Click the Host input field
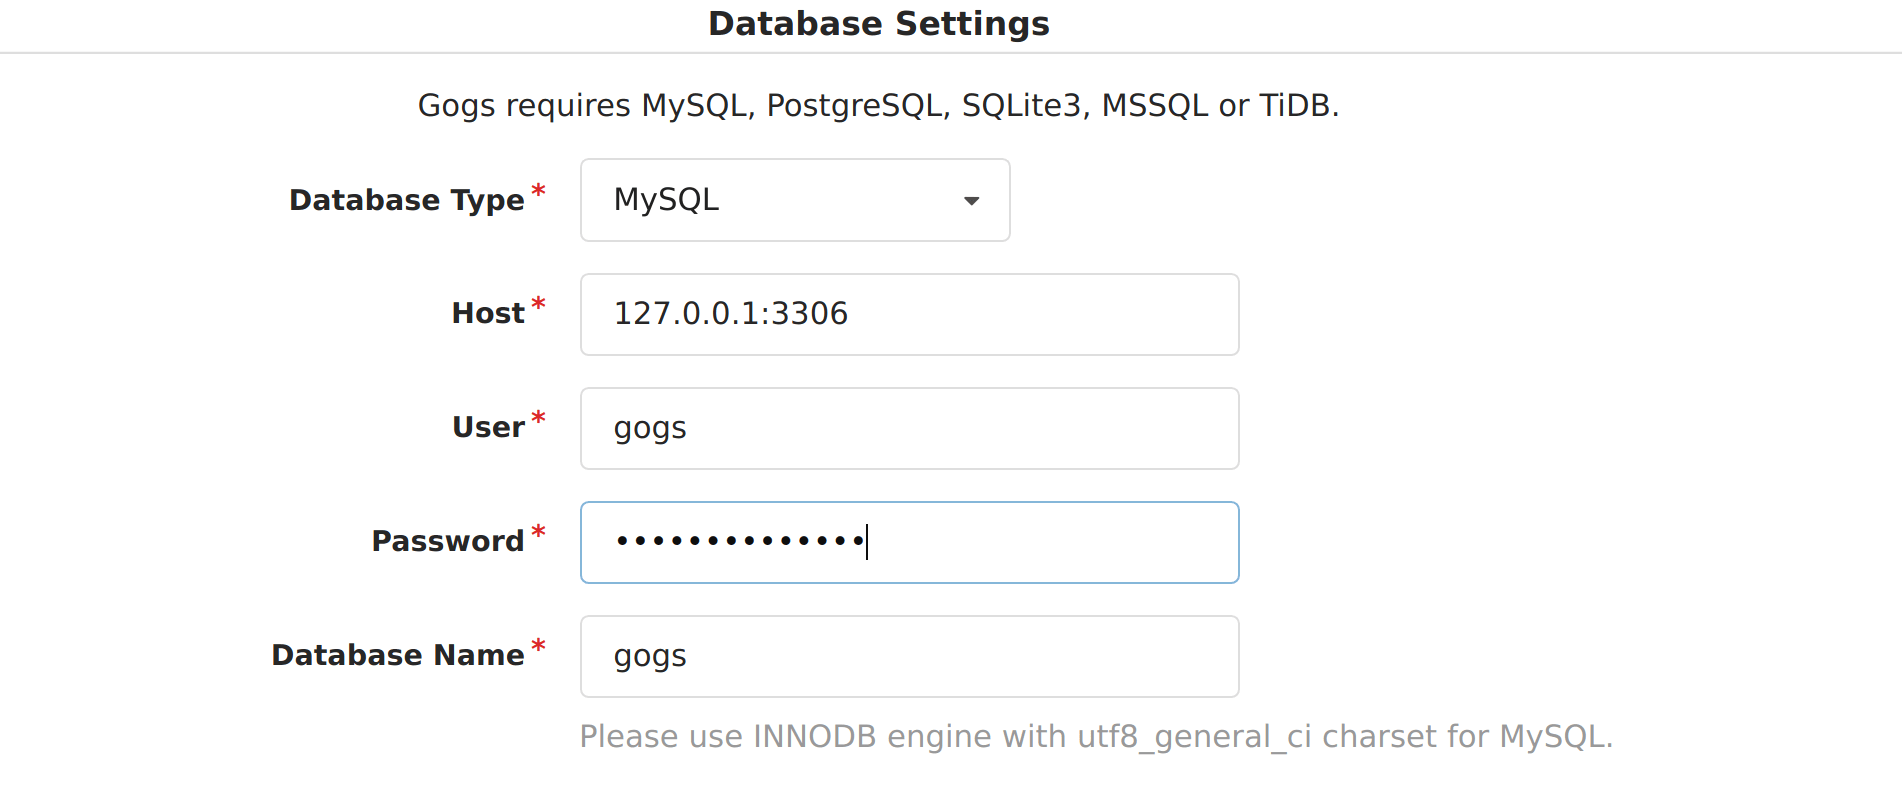Screen dimensions: 1902x794 click(x=908, y=314)
